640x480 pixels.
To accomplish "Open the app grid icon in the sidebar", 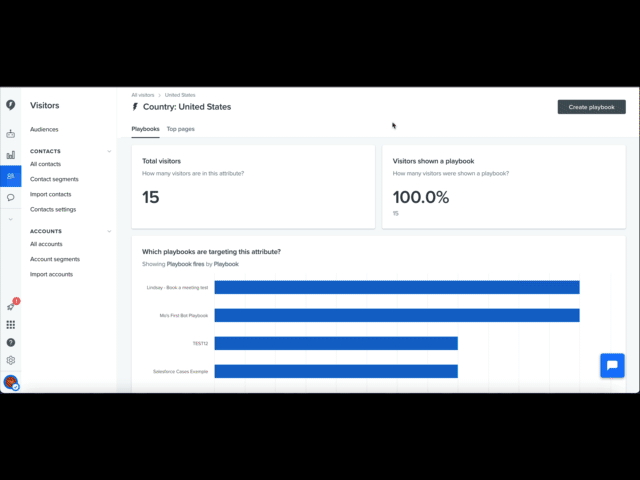I will pyautogui.click(x=11, y=324).
